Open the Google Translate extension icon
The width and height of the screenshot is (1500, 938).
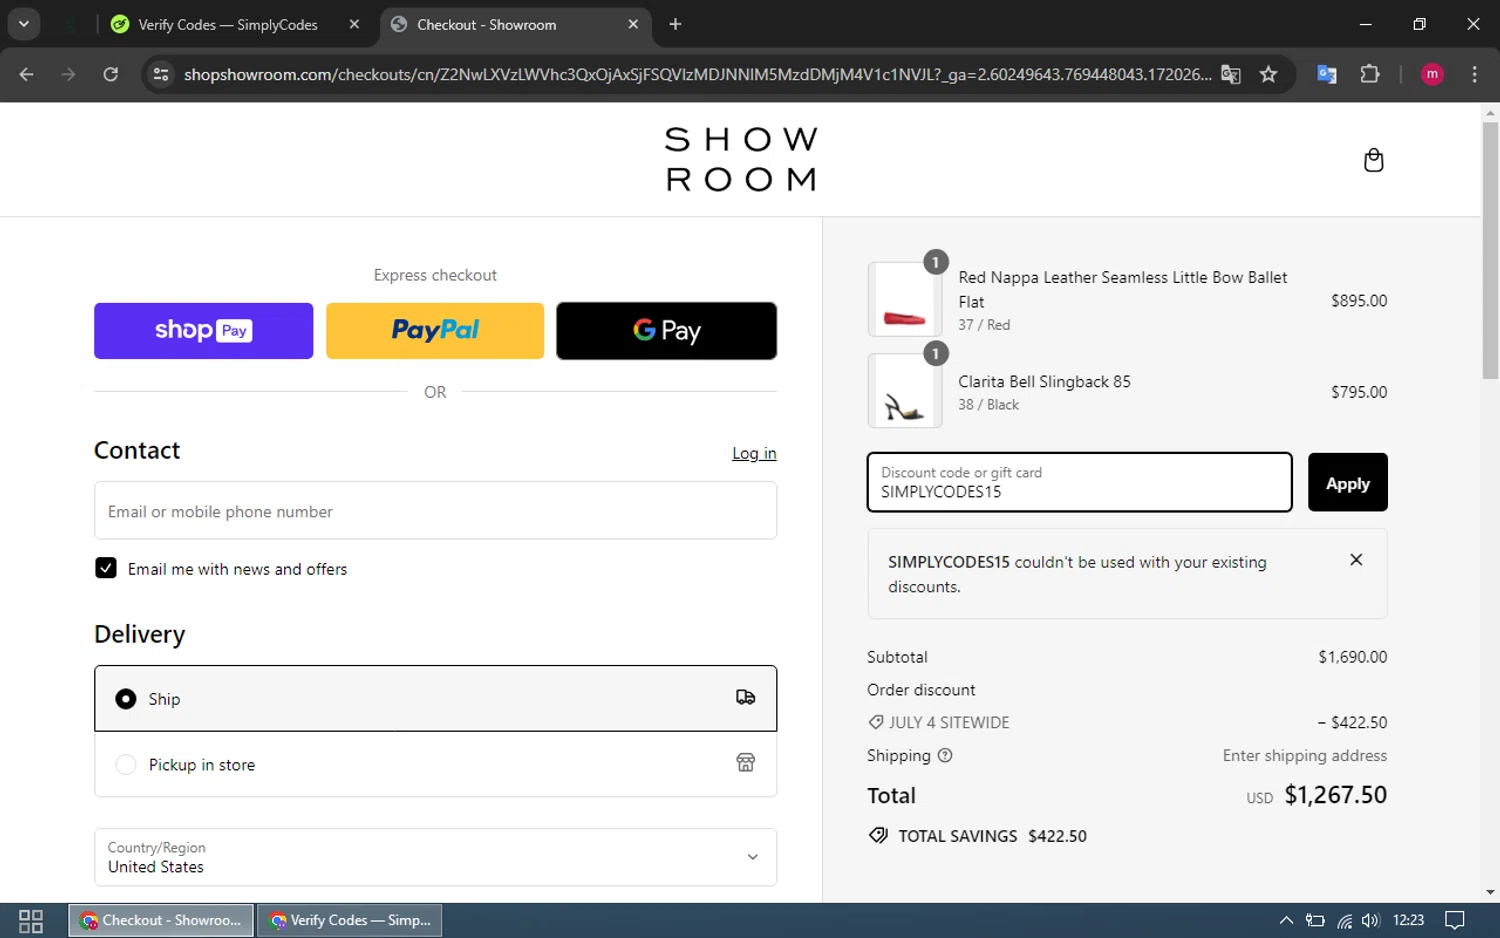coord(1327,74)
